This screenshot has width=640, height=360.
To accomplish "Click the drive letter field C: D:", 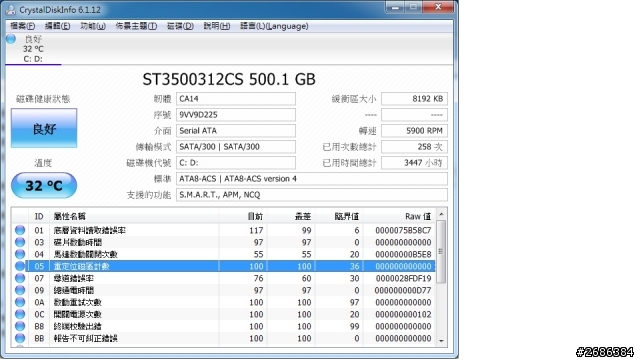I will pyautogui.click(x=236, y=162).
